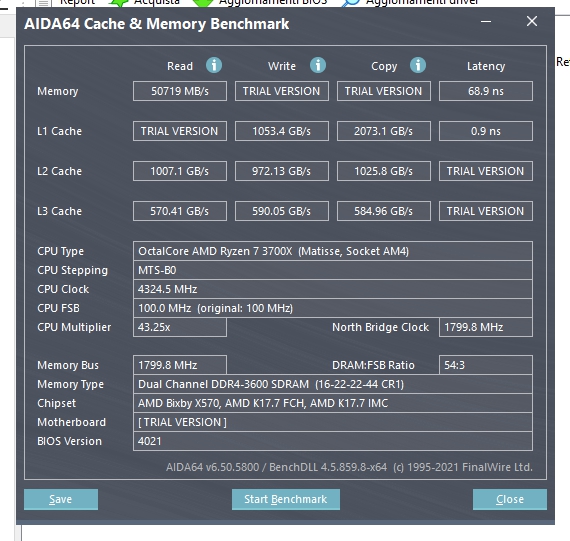Click the CPU Multiplier field 43.25x

[x=180, y=327]
